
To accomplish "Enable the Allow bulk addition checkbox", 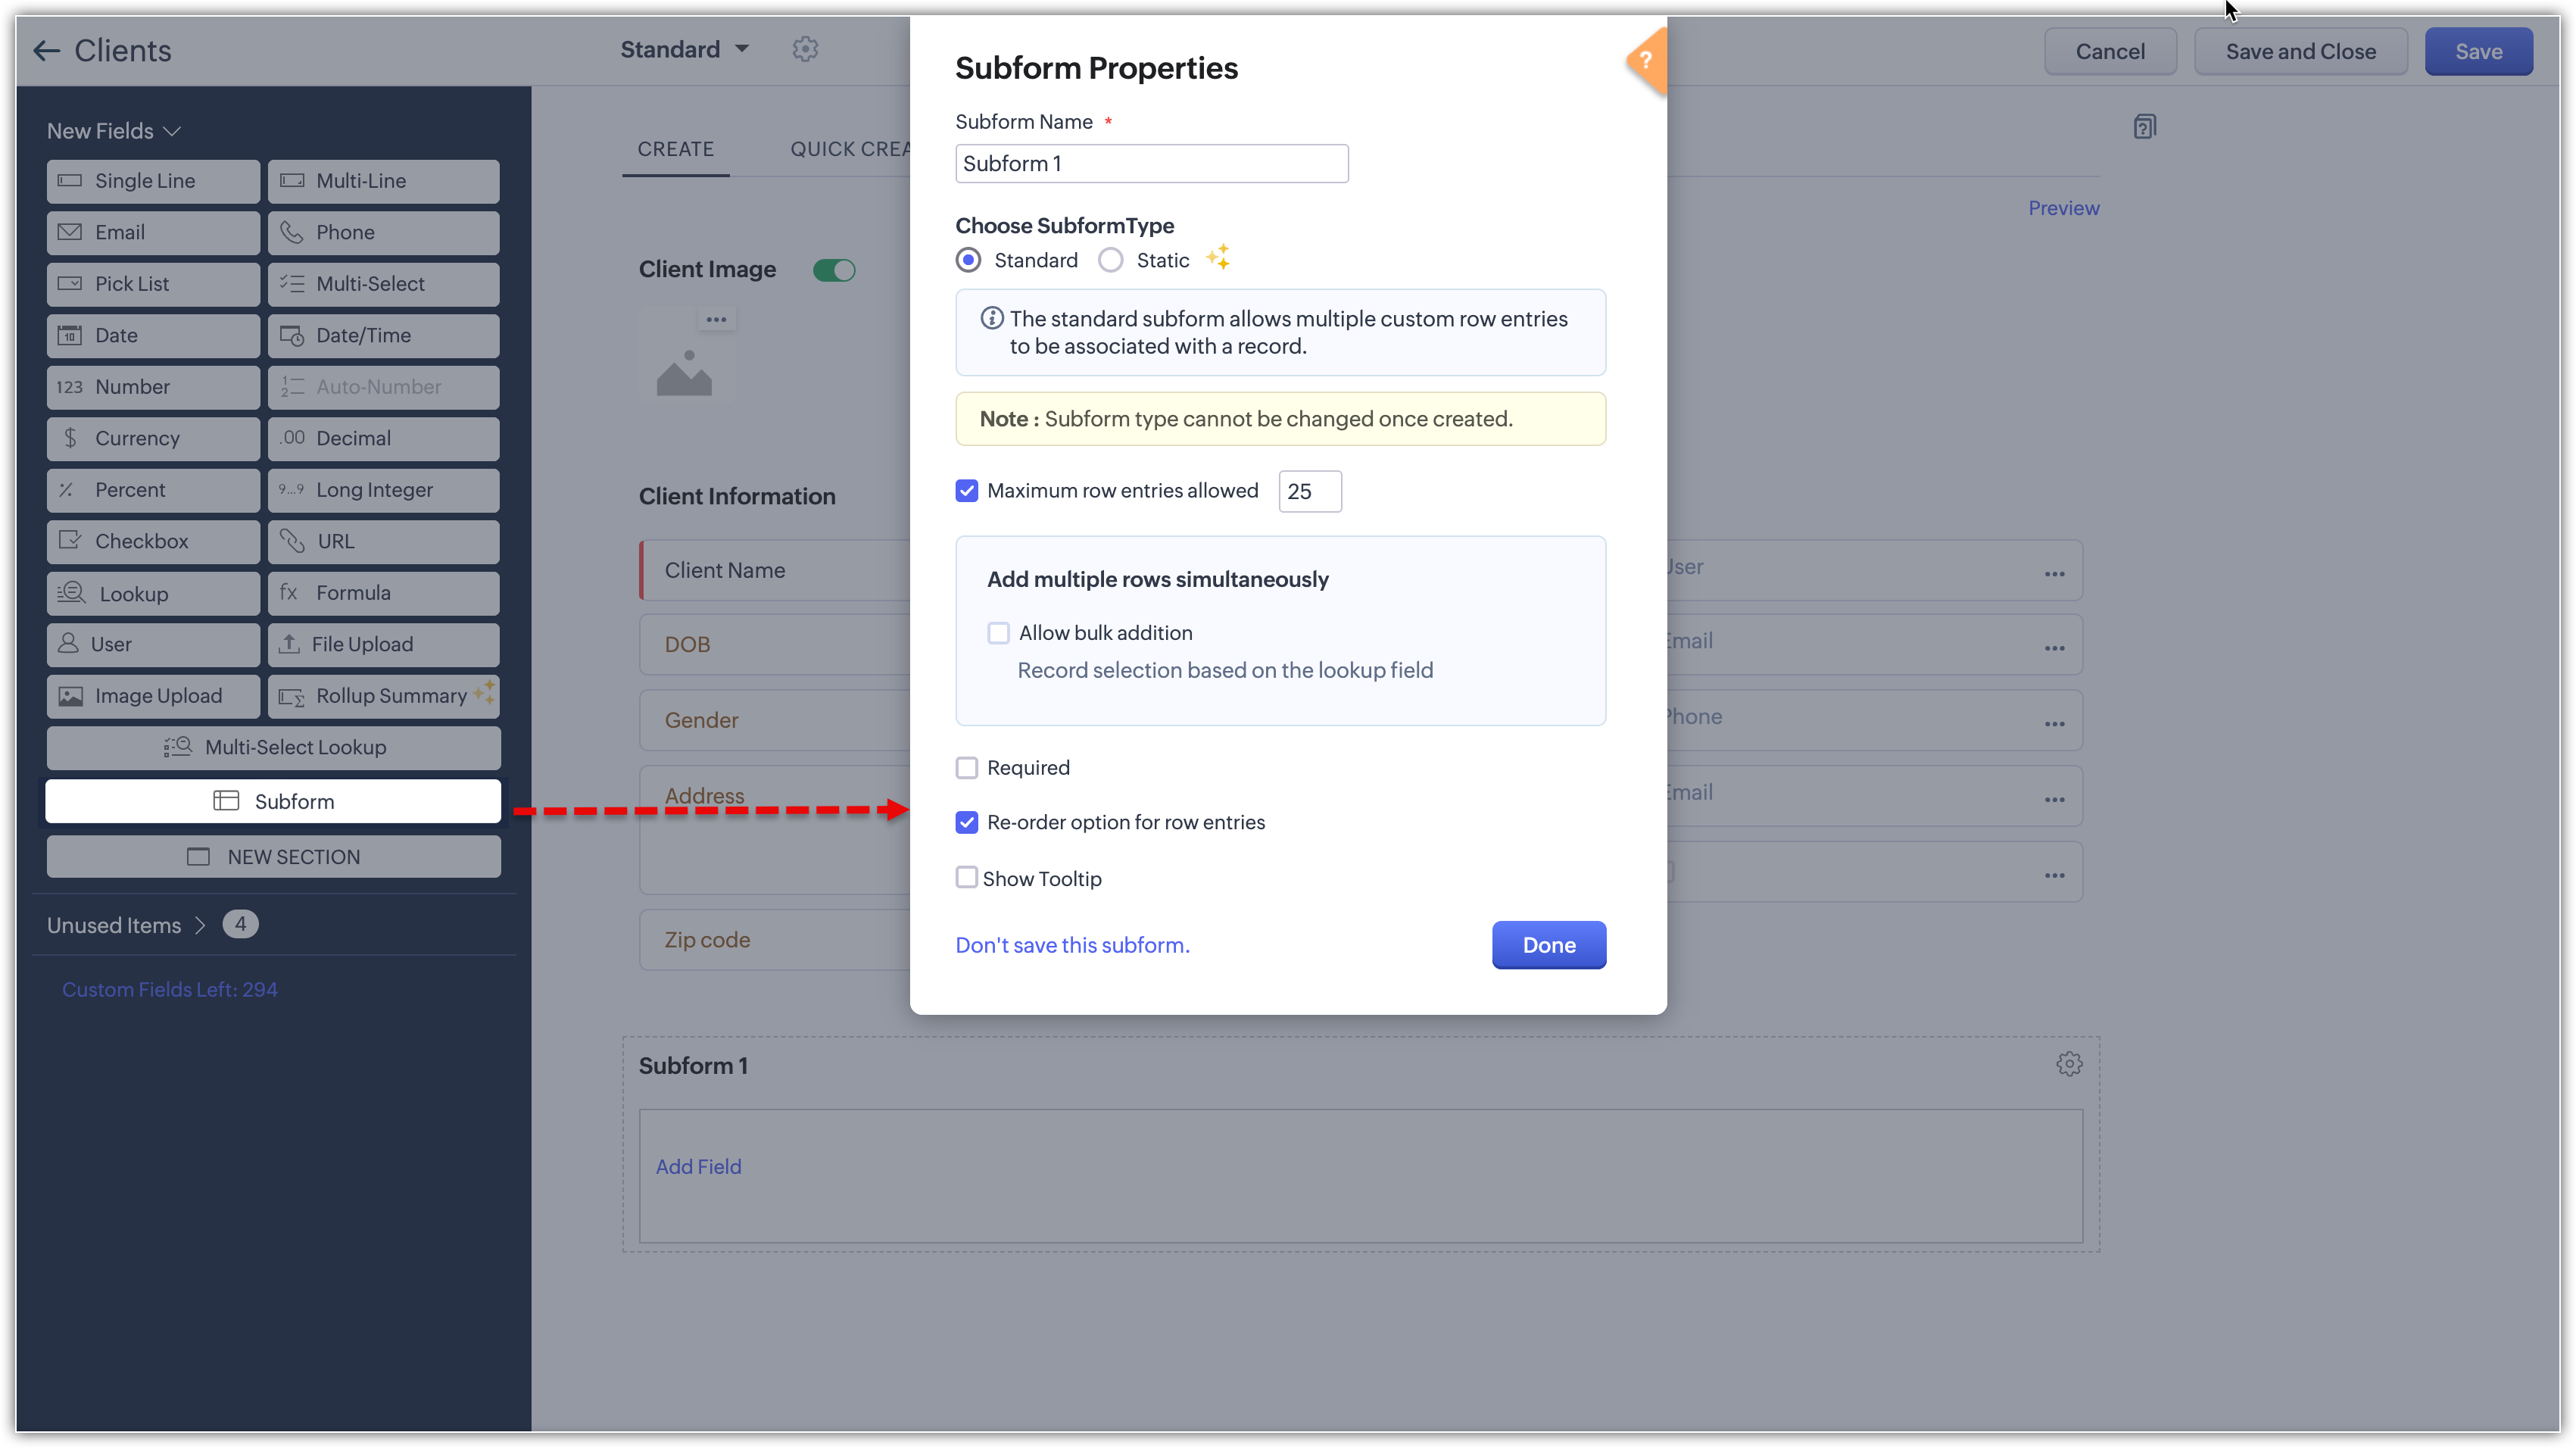I will click(x=998, y=633).
